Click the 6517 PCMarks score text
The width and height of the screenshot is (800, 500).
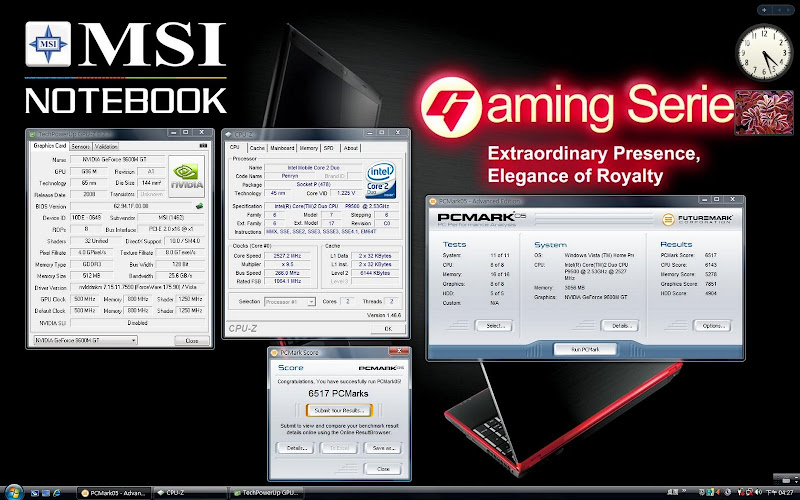click(338, 393)
